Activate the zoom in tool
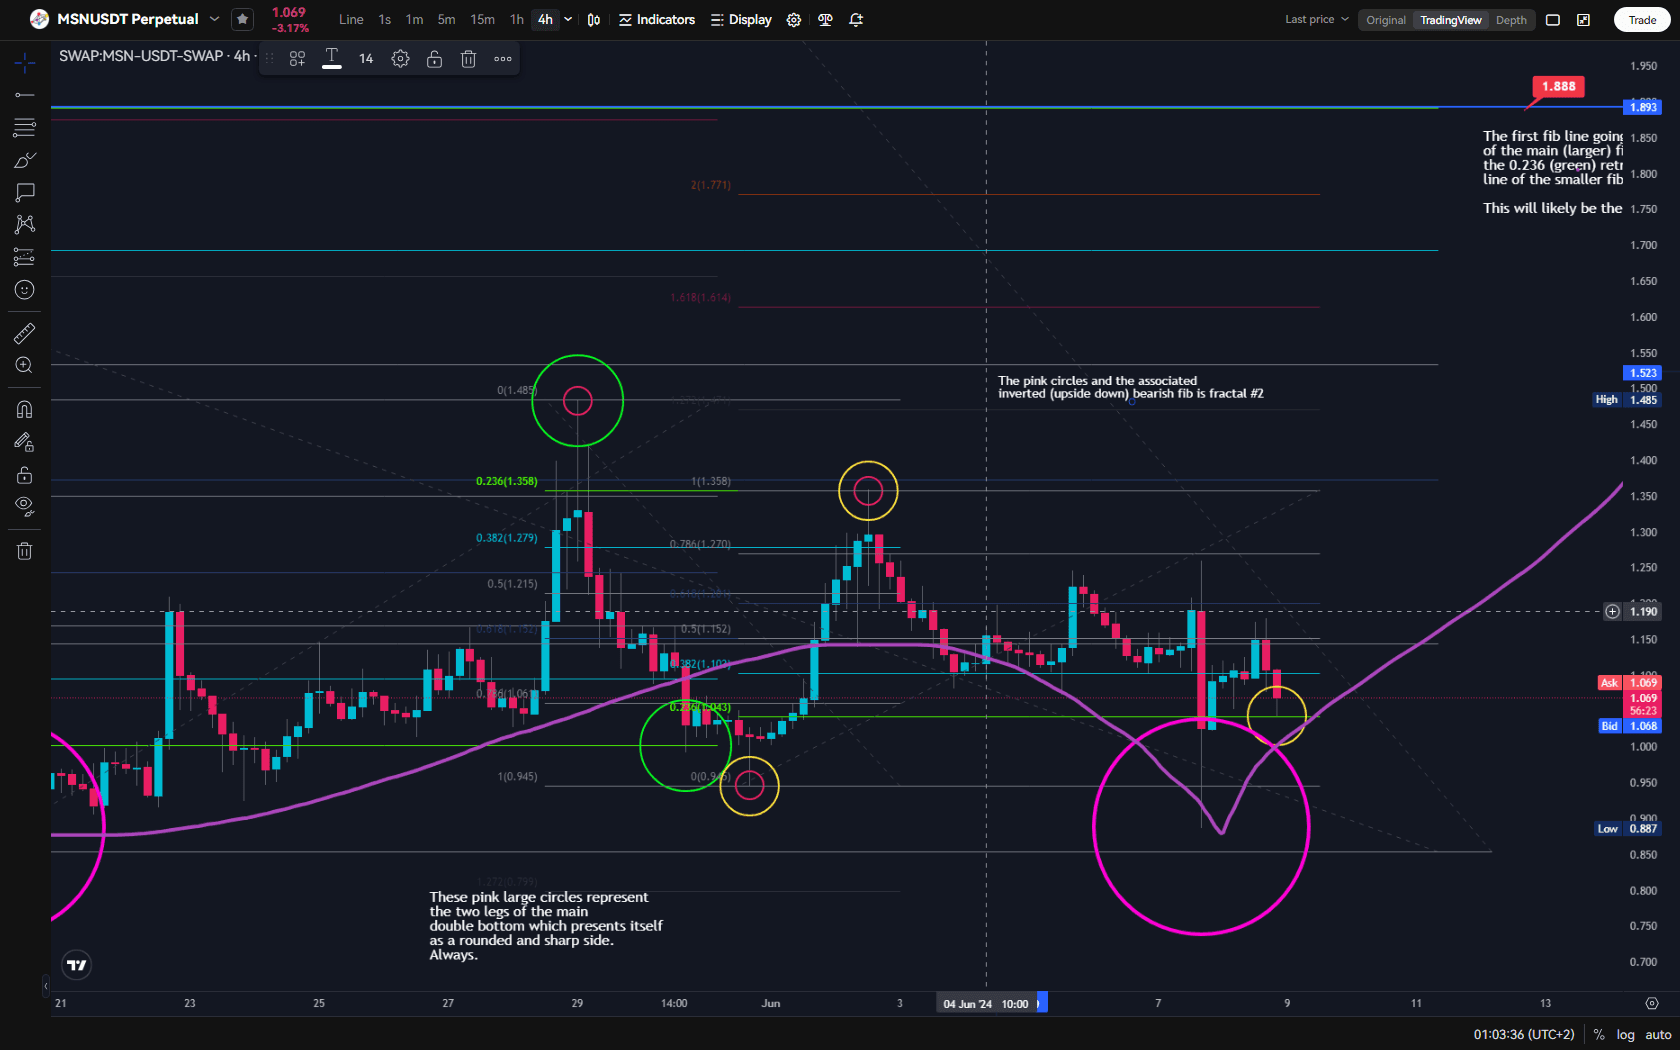Screen dimensions: 1680x1050 click(x=25, y=366)
